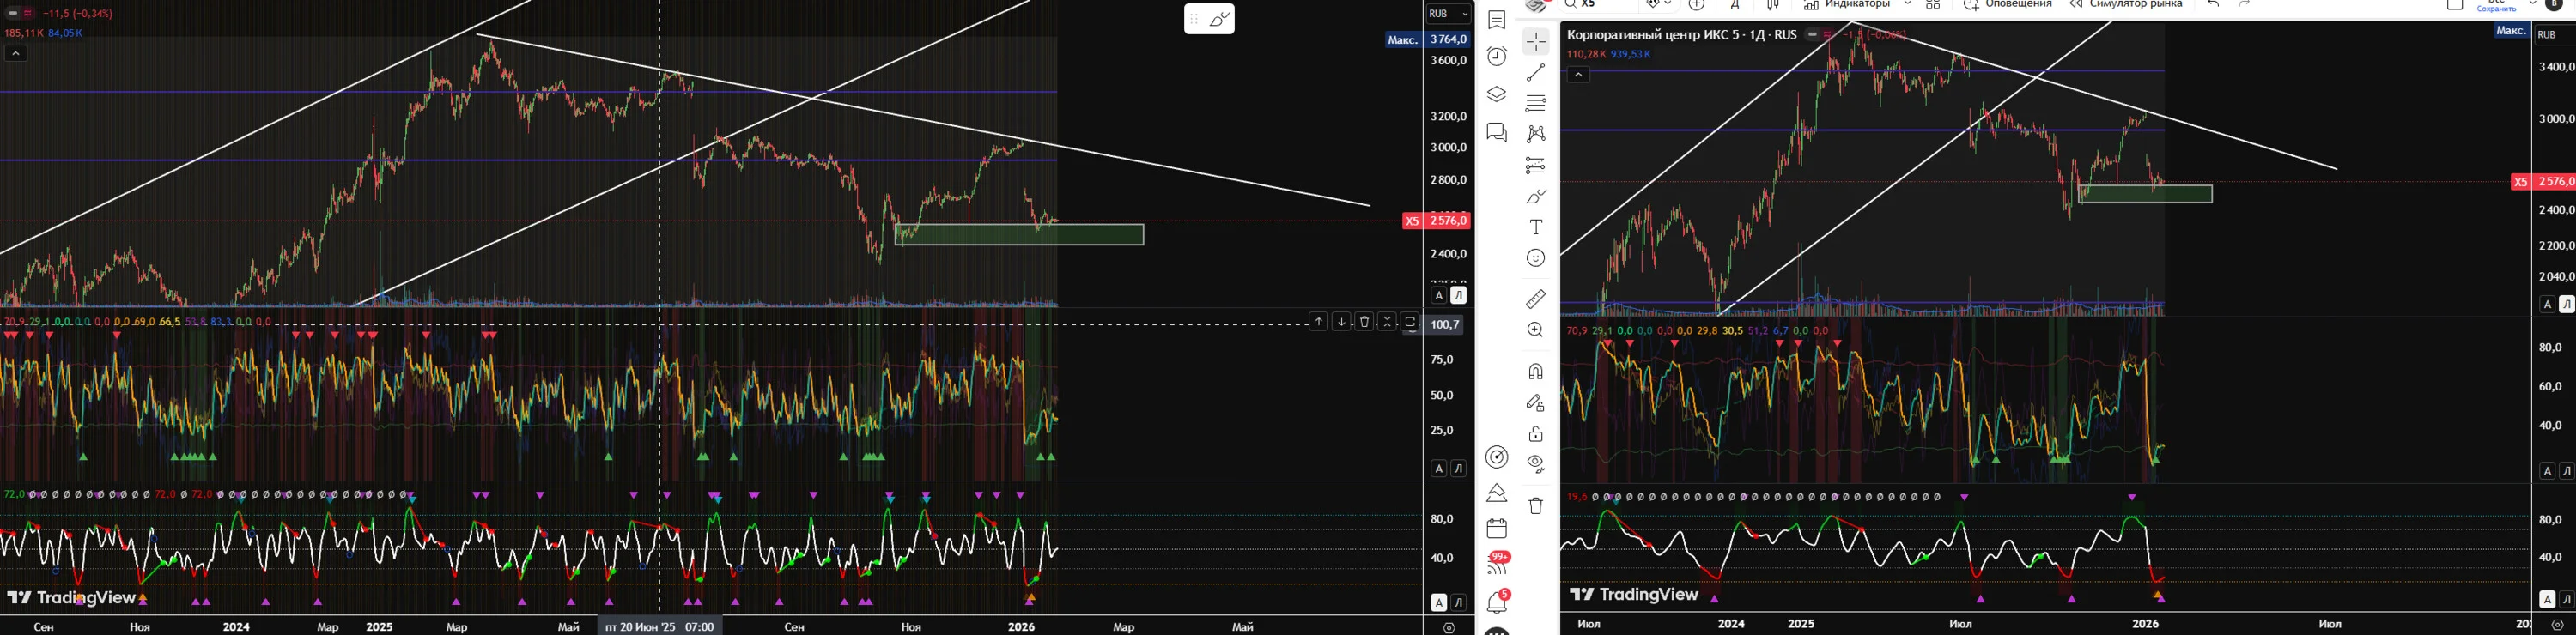Click the brush icon in the floating drawing toolbar
Viewport: 2576px width, 635px height.
(x=1220, y=19)
